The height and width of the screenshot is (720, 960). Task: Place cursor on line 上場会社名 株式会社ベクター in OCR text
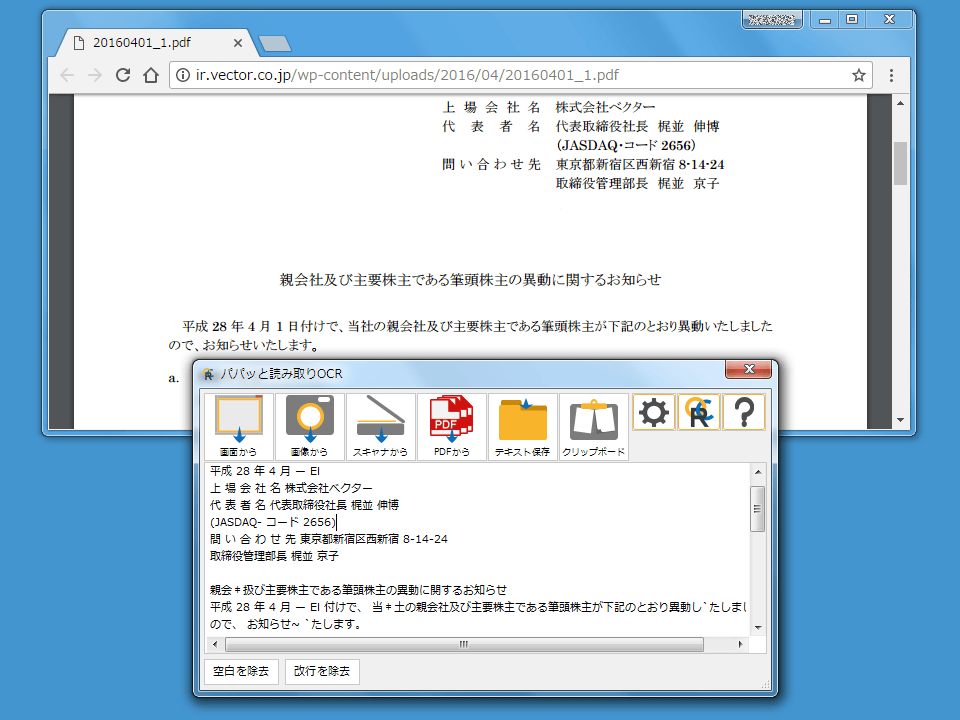pos(291,488)
